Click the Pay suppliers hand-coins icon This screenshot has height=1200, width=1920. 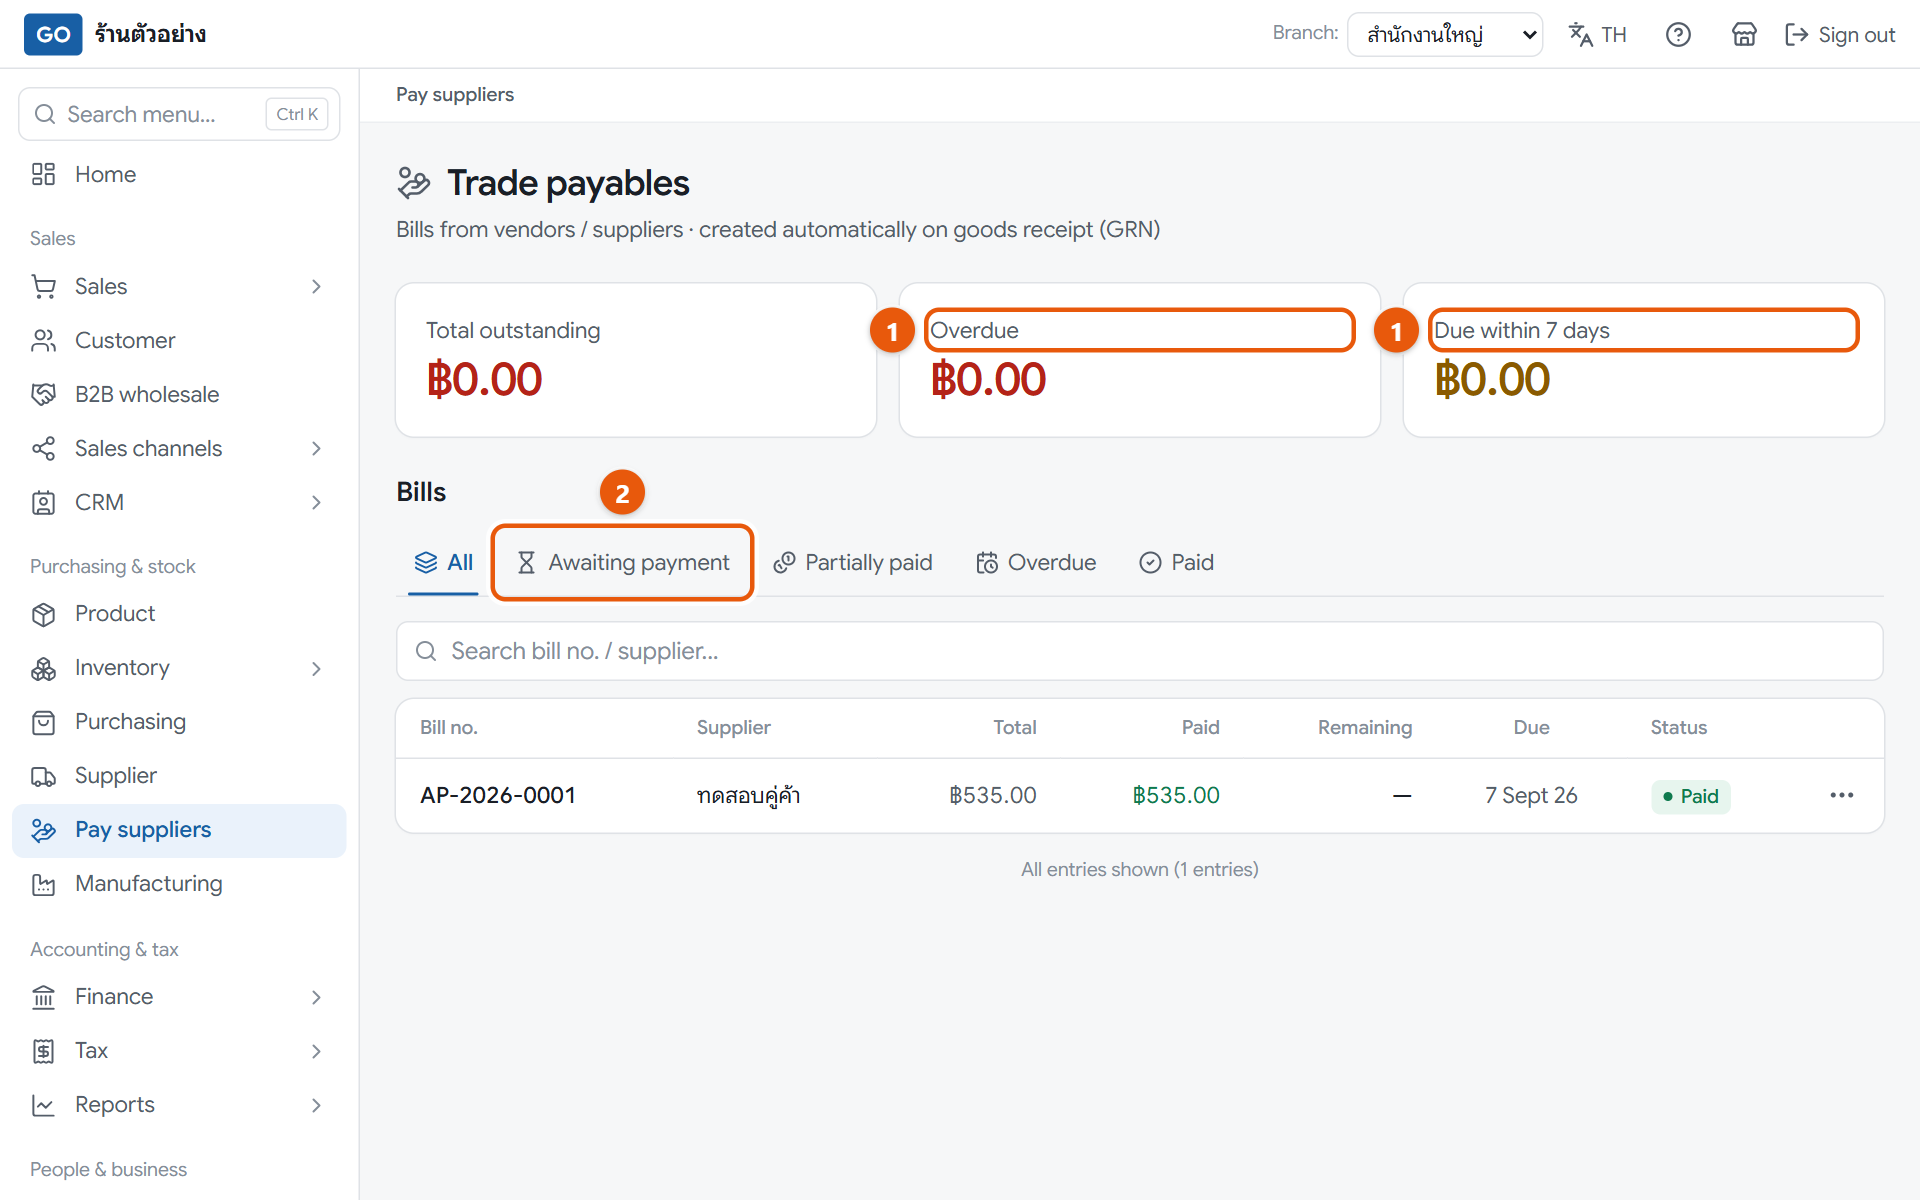tap(43, 830)
